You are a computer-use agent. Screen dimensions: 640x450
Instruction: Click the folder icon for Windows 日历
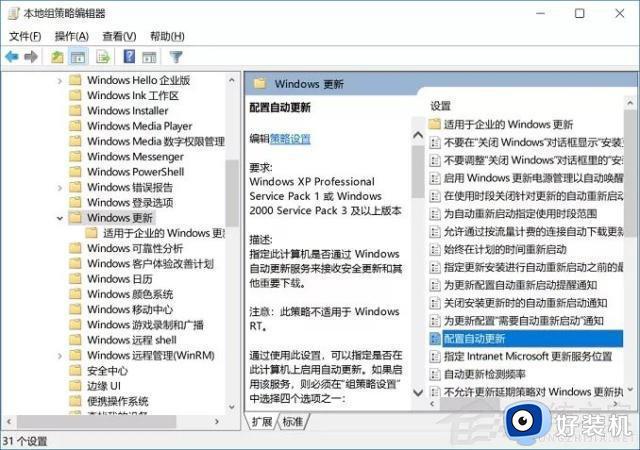pyautogui.click(x=75, y=278)
